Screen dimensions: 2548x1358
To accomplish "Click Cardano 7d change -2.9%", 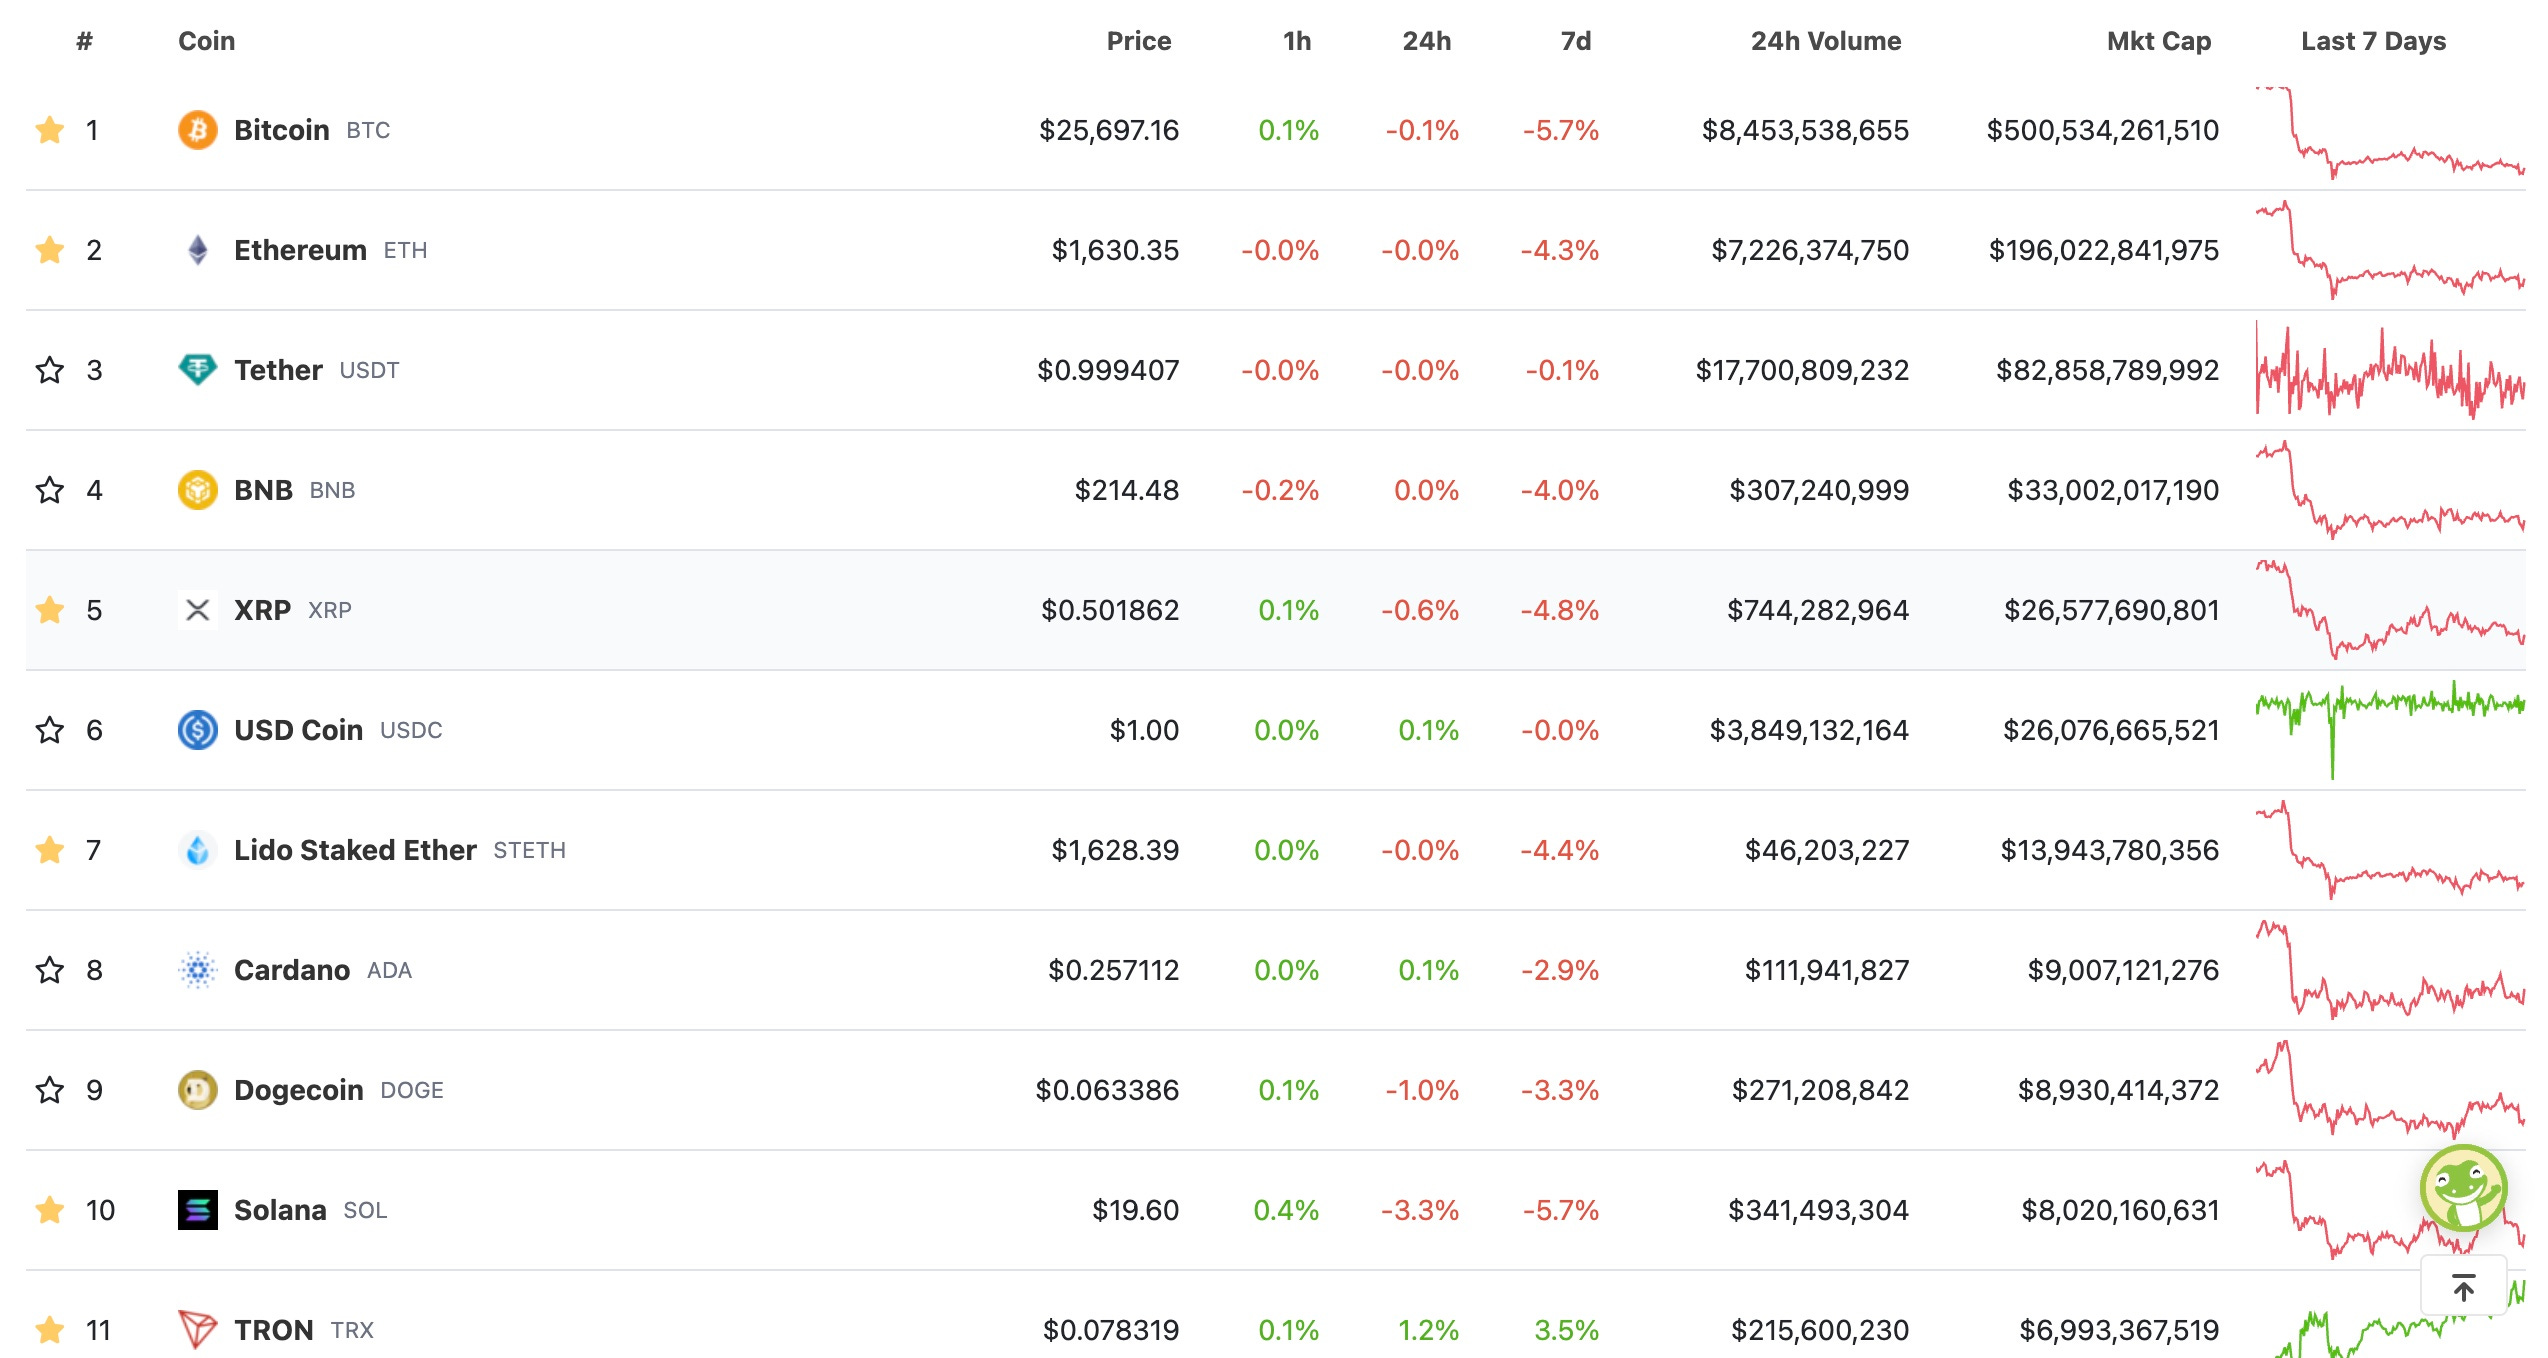I will (x=1560, y=970).
